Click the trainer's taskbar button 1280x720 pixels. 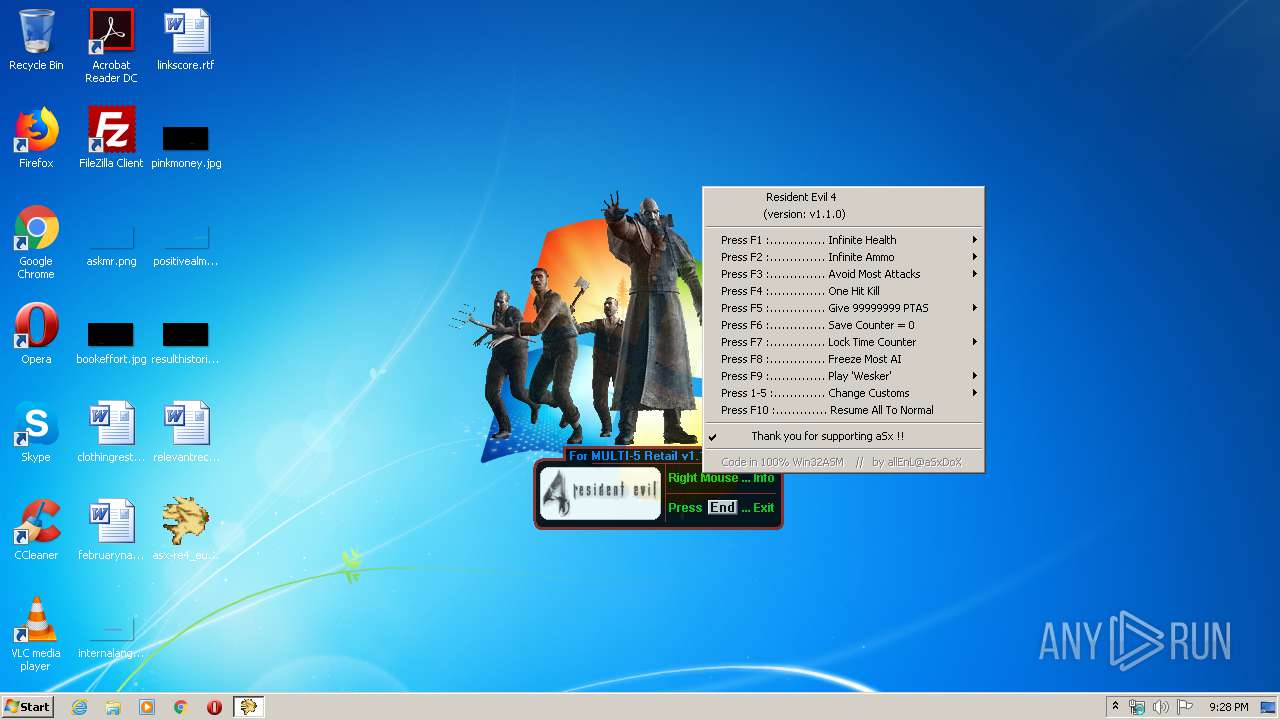(248, 707)
